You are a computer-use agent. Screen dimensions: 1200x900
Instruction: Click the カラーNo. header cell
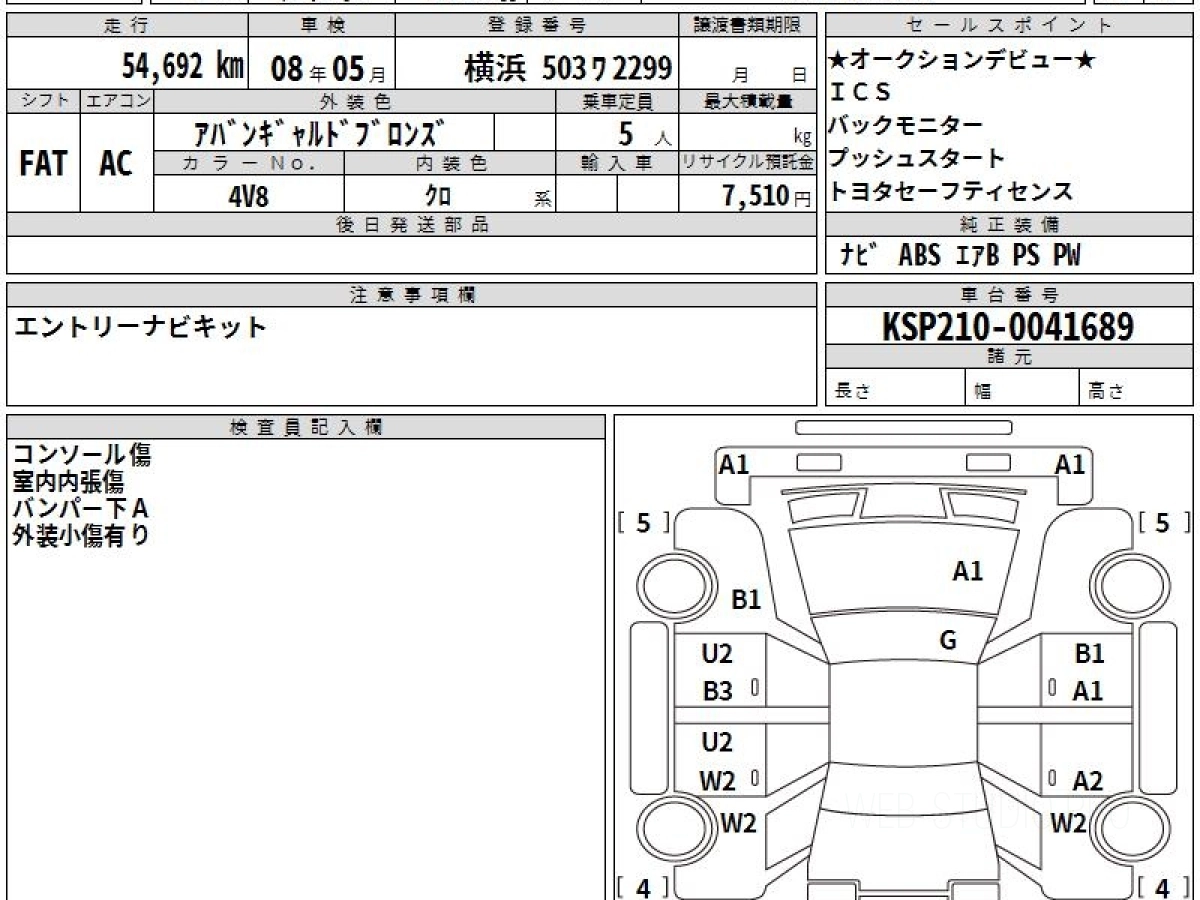(x=249, y=163)
